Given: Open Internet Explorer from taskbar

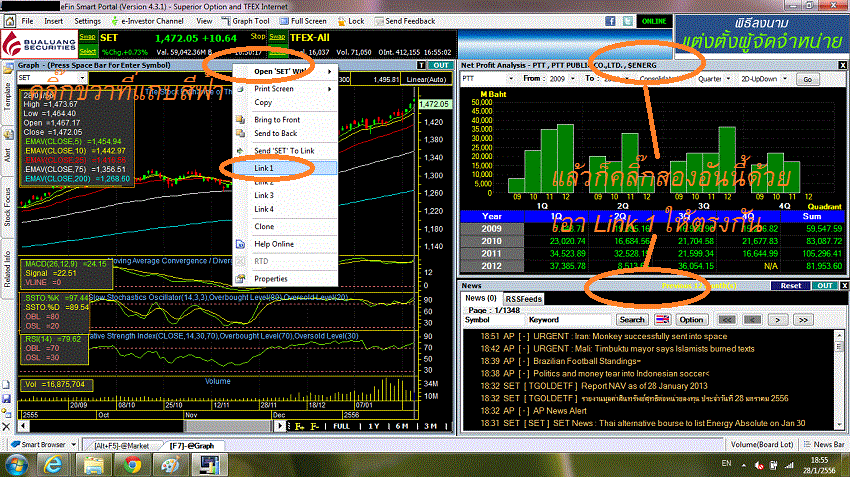Looking at the screenshot, I should [53, 465].
